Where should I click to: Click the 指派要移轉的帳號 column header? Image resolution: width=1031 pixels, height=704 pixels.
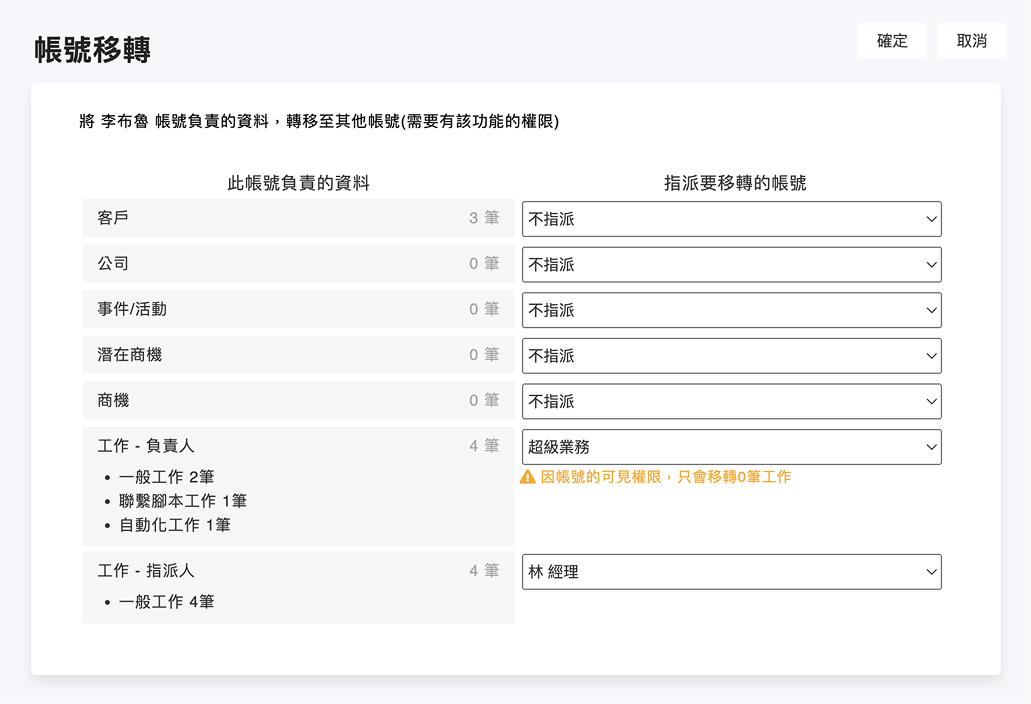click(734, 183)
